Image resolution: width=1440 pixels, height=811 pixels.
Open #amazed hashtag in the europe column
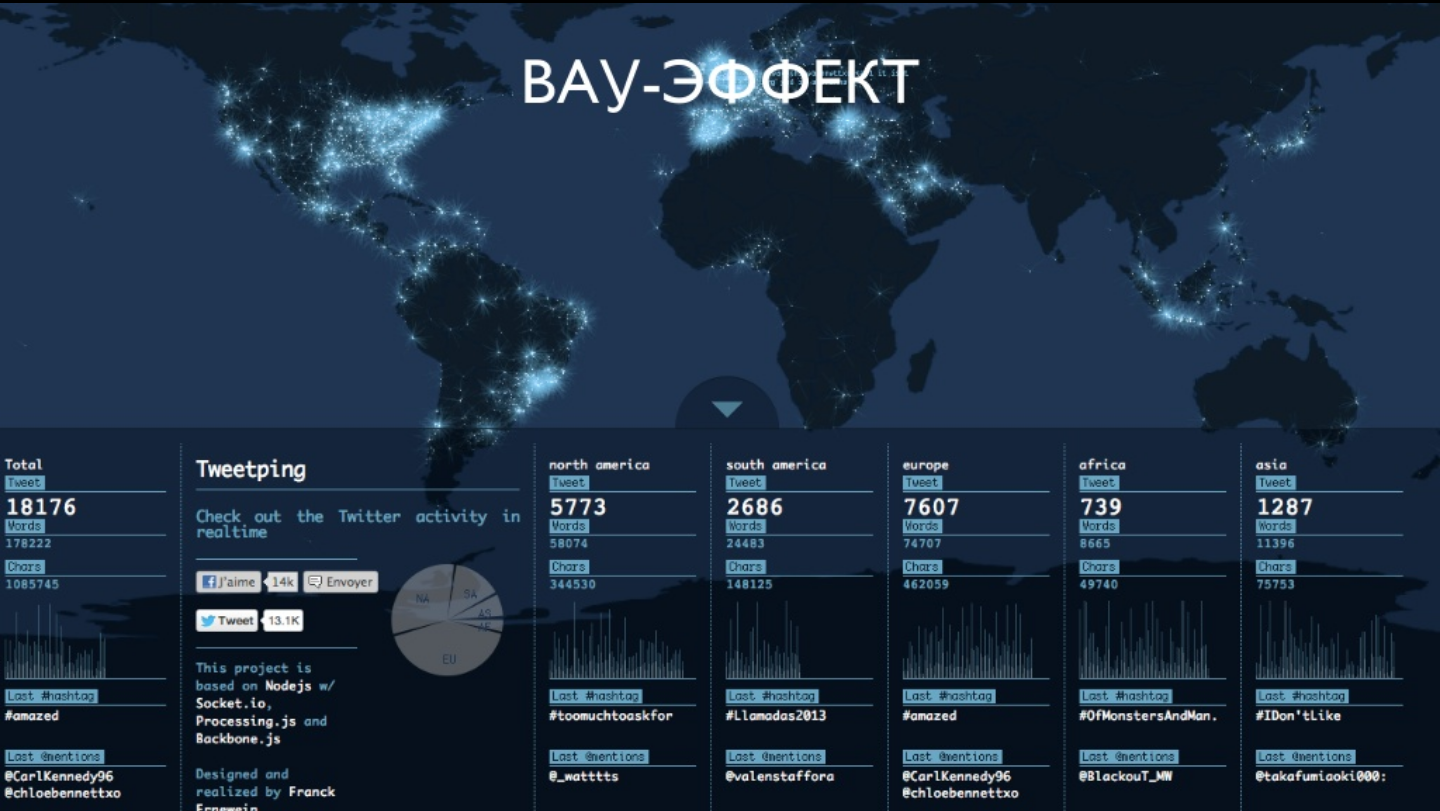(x=930, y=716)
